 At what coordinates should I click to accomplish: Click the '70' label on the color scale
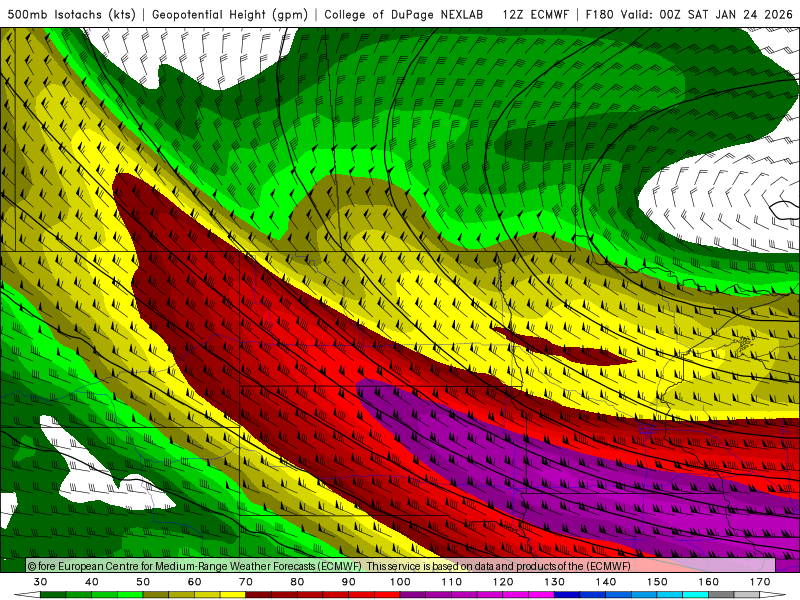click(x=246, y=582)
